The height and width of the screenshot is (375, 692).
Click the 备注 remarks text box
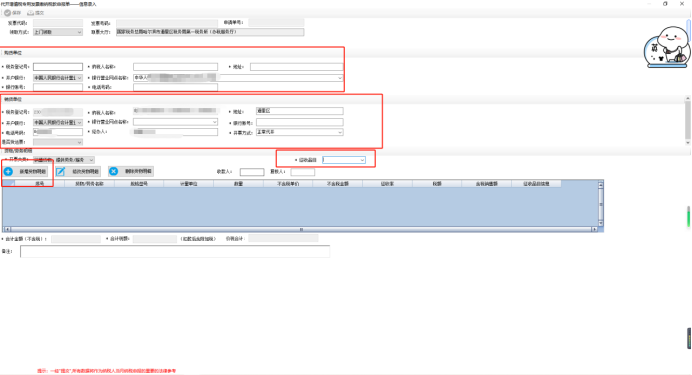point(175,251)
